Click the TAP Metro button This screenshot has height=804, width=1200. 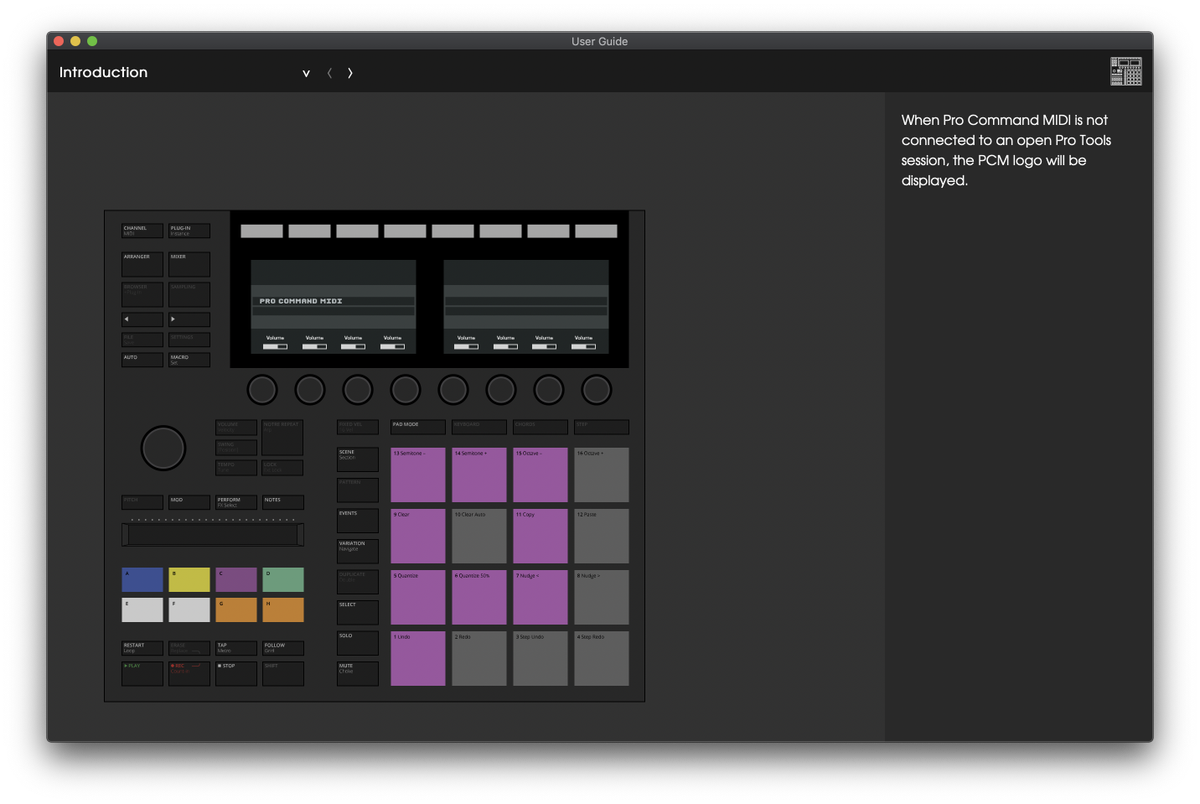(236, 648)
